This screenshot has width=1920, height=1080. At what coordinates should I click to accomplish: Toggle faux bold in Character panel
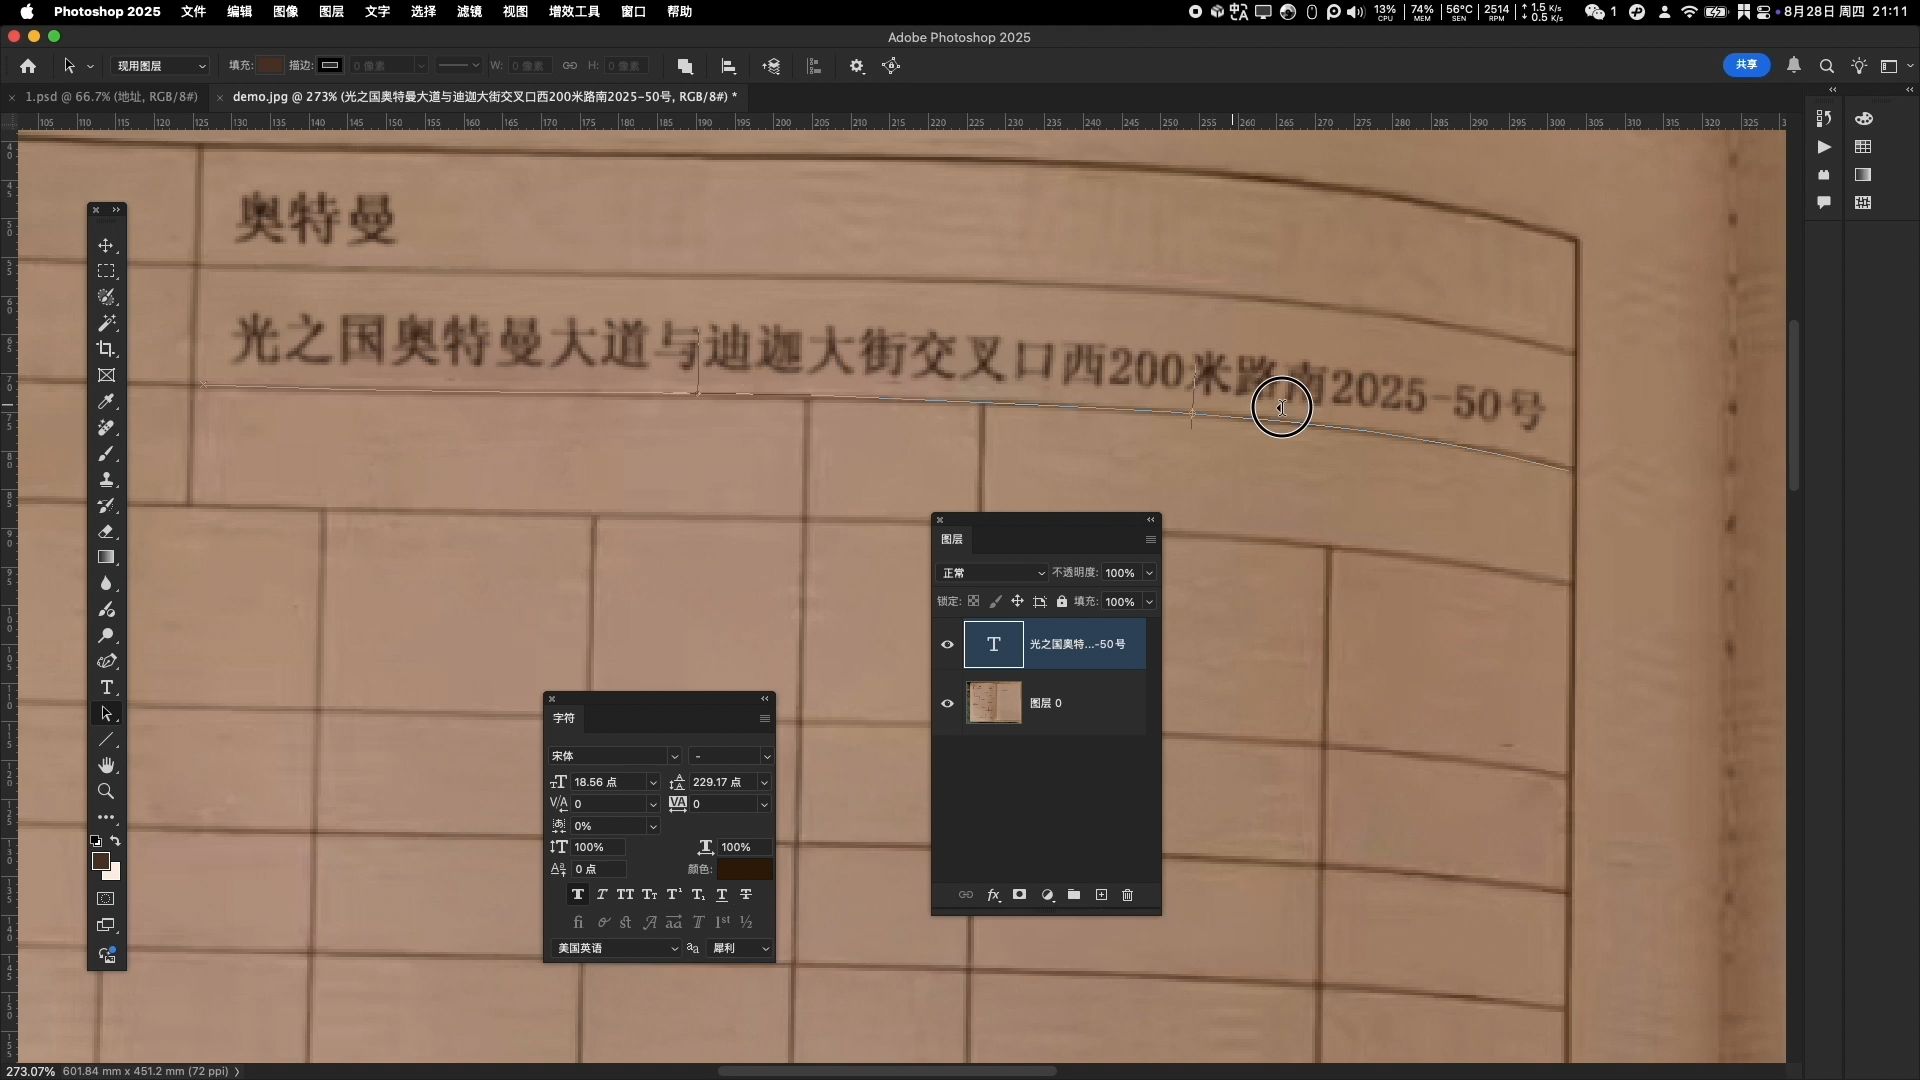578,895
